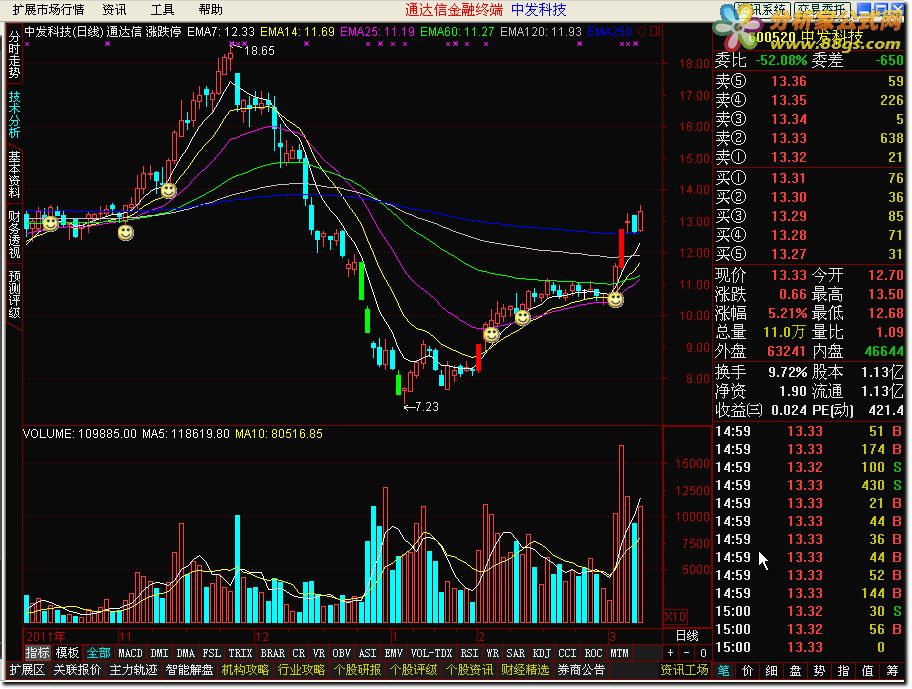
Task: Select the SAR indicator
Action: click(x=515, y=653)
